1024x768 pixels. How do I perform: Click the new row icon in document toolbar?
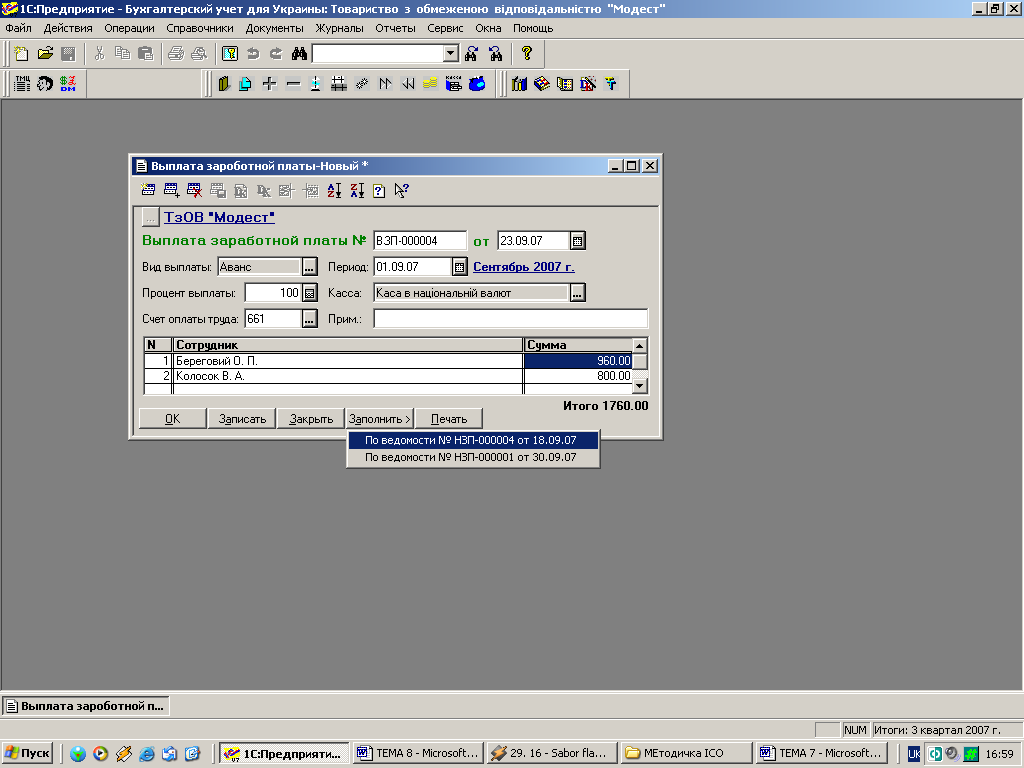[148, 191]
